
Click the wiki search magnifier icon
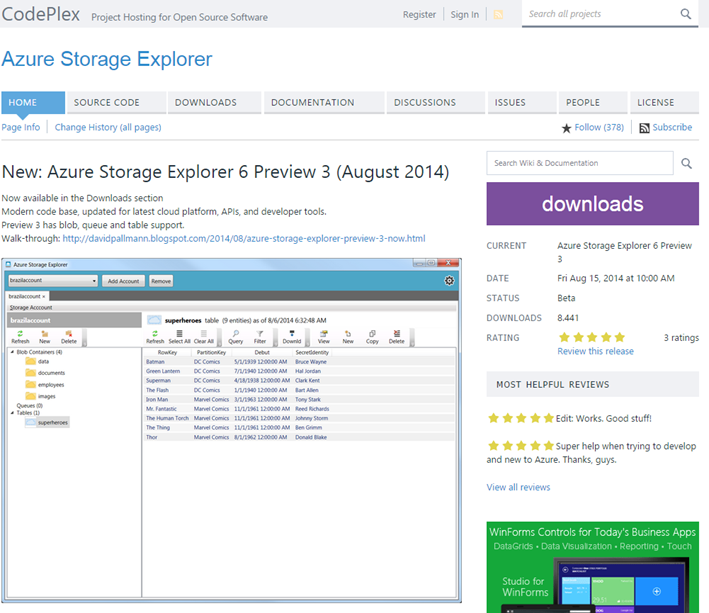pos(686,163)
